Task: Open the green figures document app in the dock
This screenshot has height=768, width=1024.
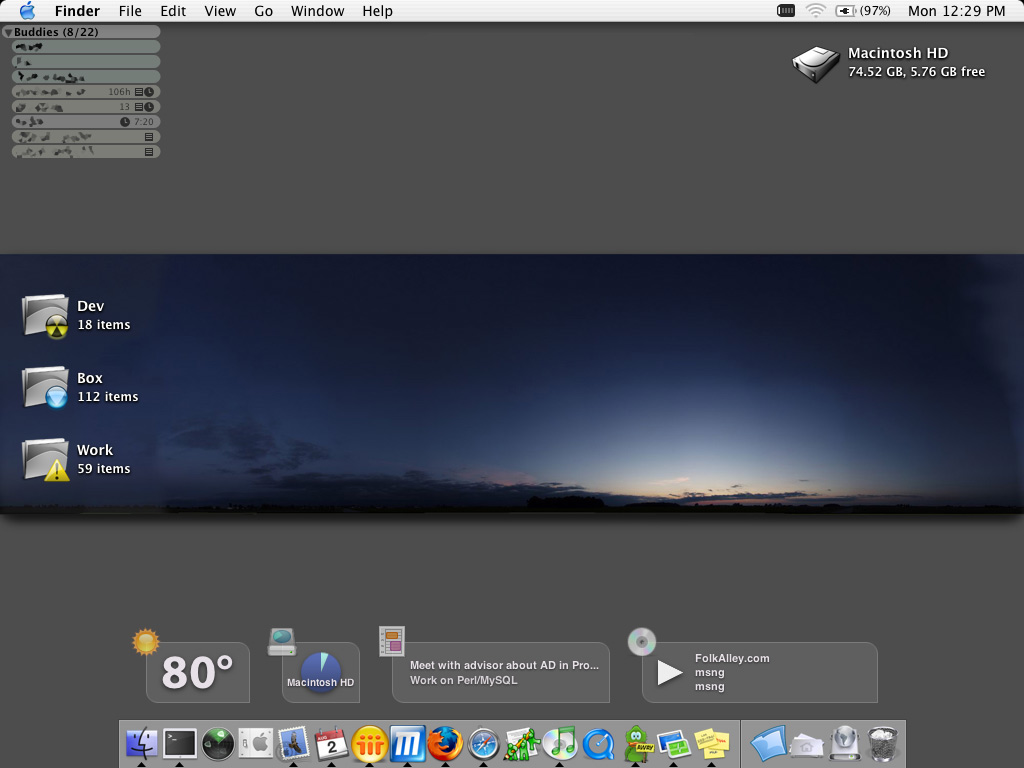Action: point(522,744)
